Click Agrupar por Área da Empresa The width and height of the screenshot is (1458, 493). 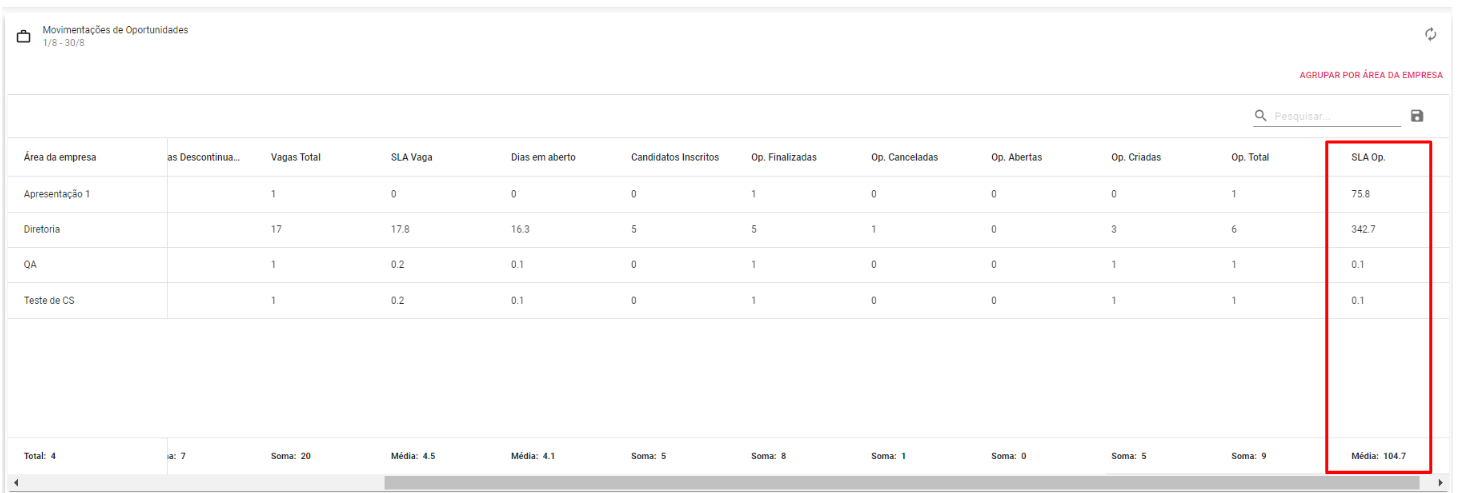pyautogui.click(x=1371, y=75)
